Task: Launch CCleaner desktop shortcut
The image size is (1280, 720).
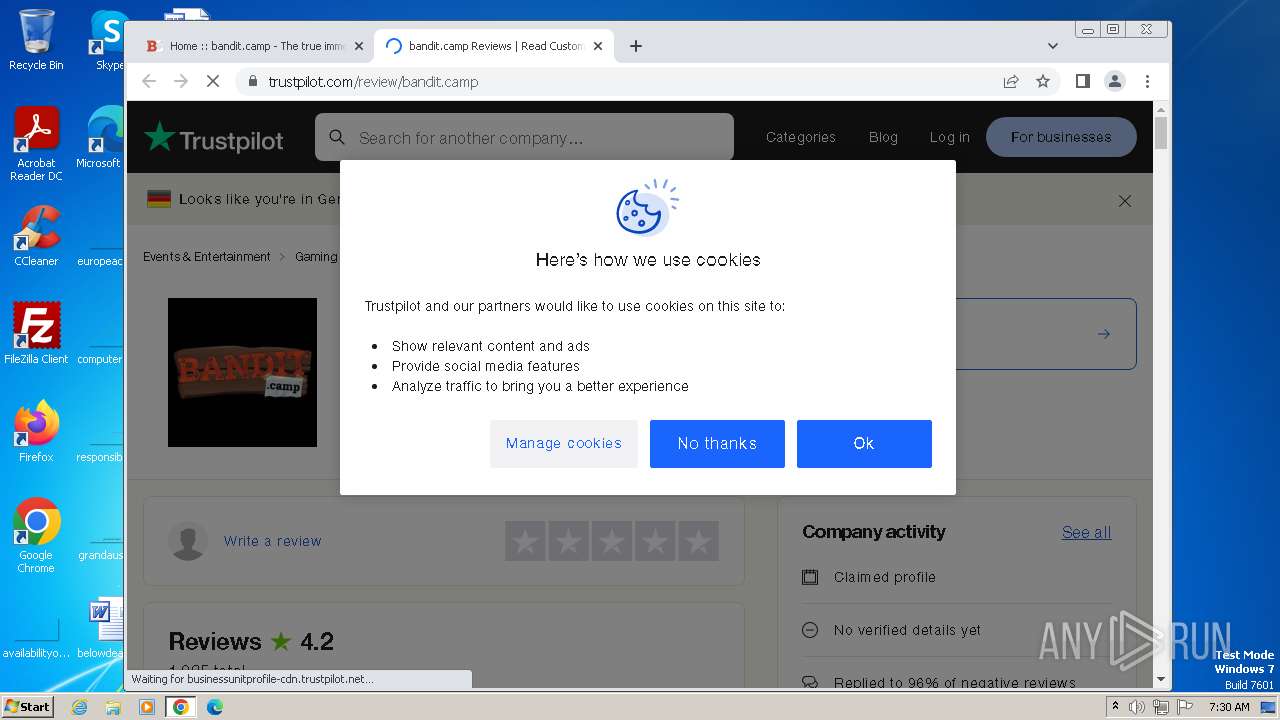Action: pos(36,236)
